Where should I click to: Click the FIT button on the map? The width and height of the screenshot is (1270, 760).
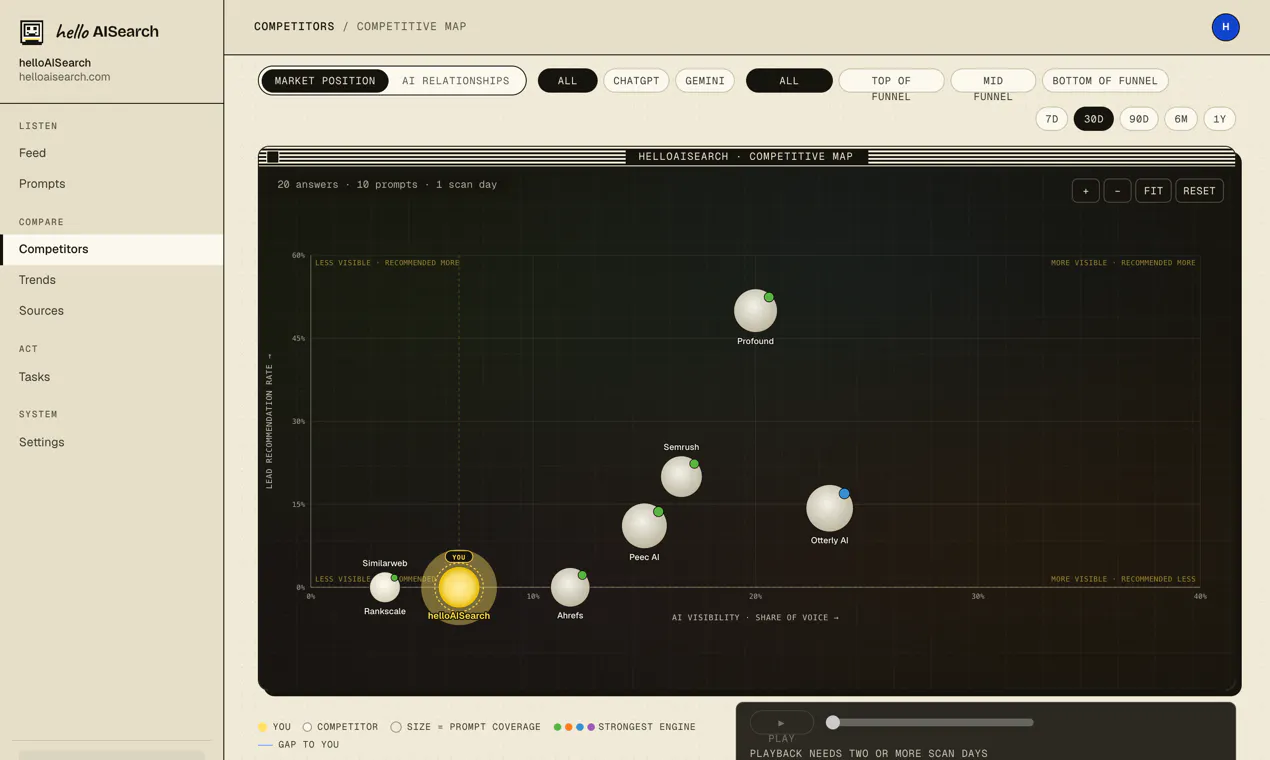point(1153,191)
